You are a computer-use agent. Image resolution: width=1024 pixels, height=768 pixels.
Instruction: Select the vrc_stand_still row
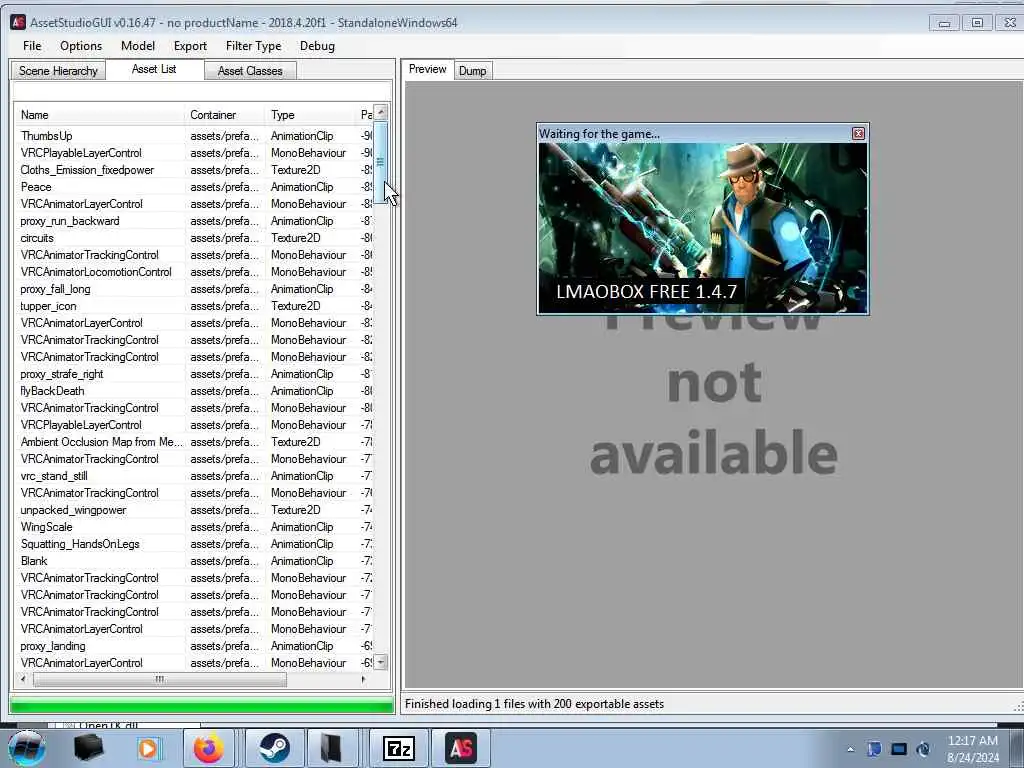[194, 475]
